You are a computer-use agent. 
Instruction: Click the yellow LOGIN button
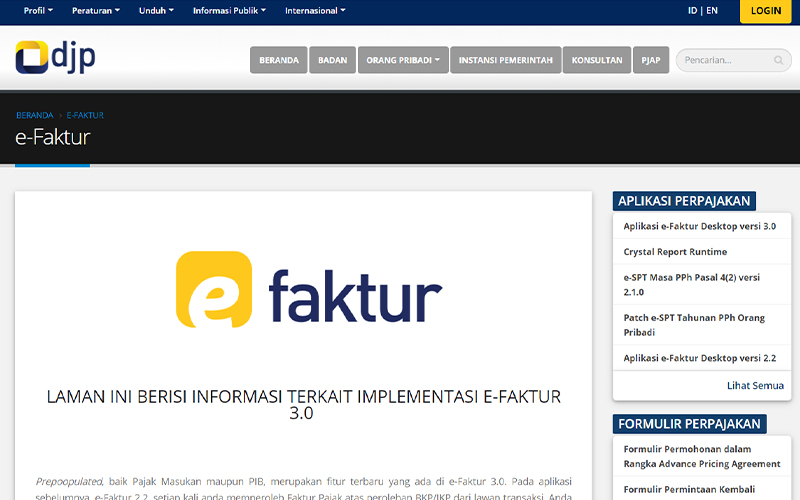click(x=766, y=11)
